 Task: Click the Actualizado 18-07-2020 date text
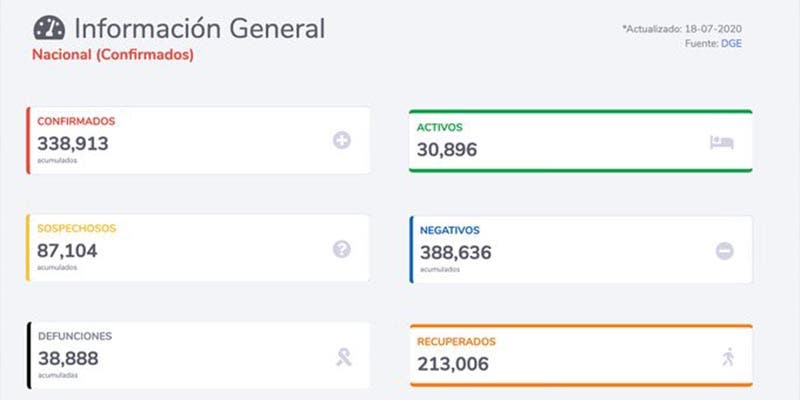pos(683,29)
